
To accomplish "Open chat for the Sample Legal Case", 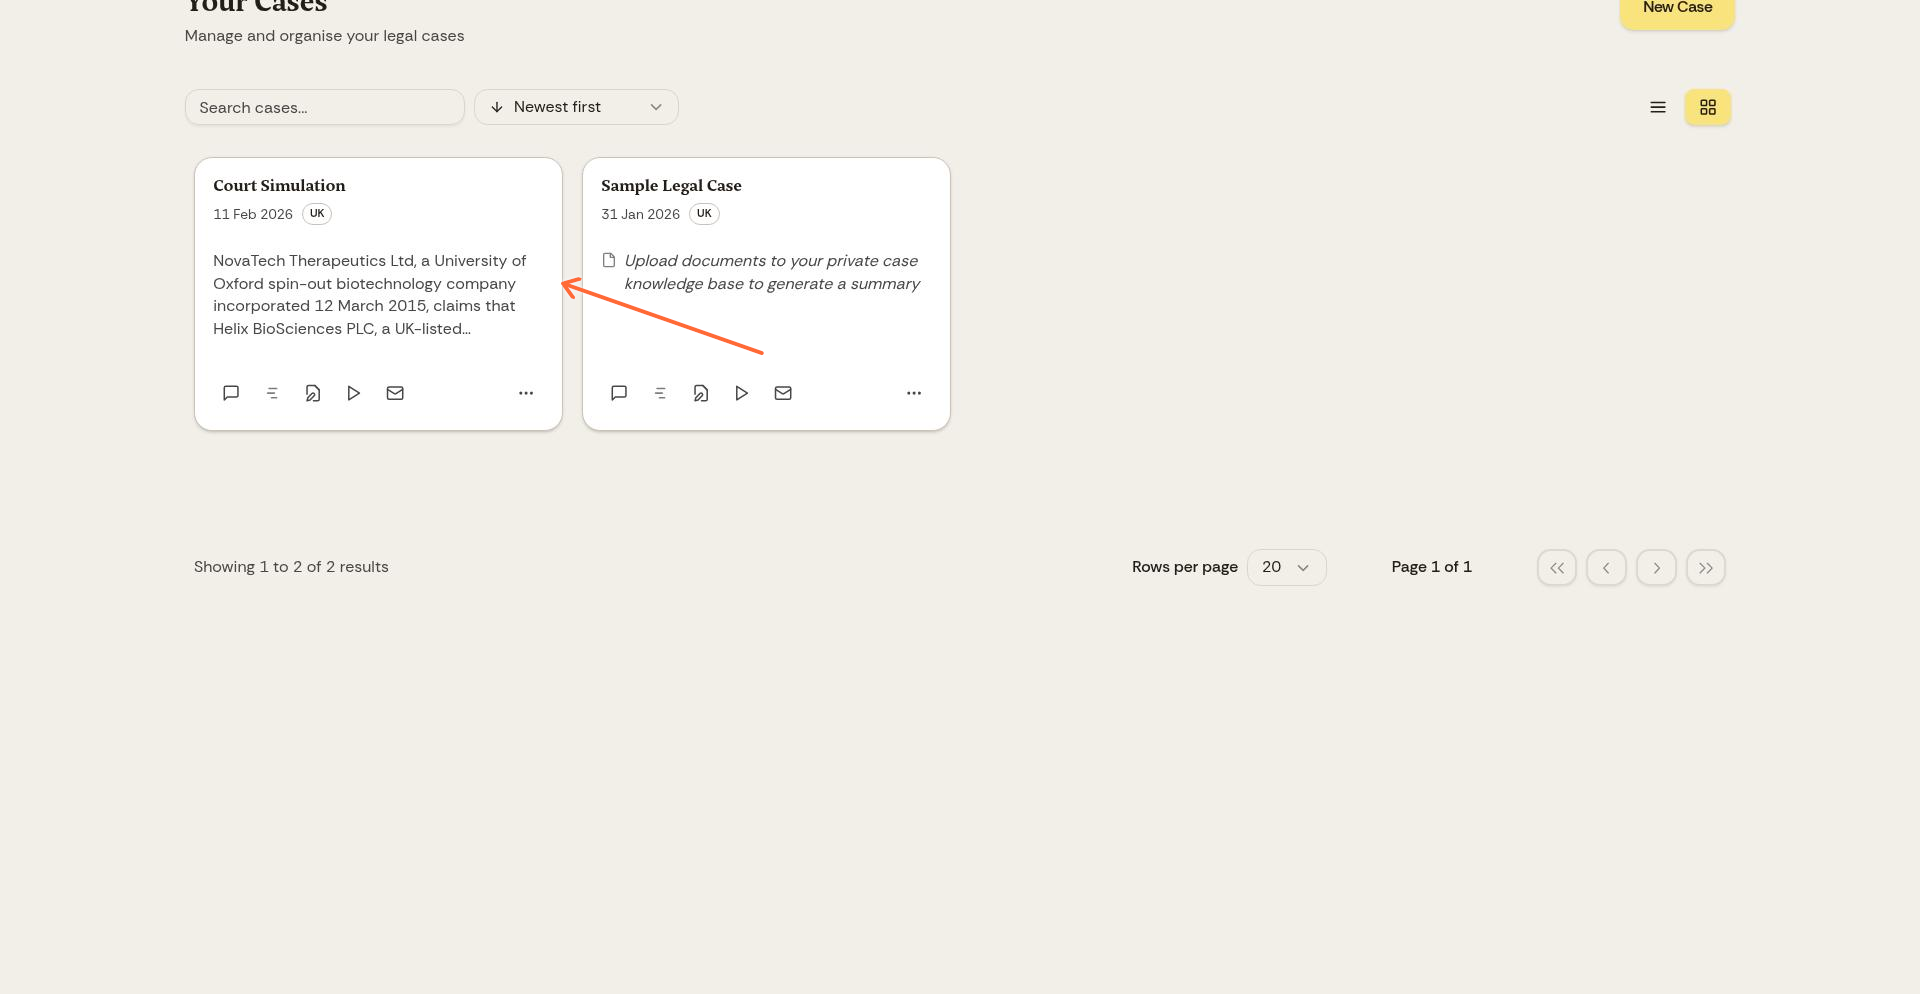I will tap(619, 393).
